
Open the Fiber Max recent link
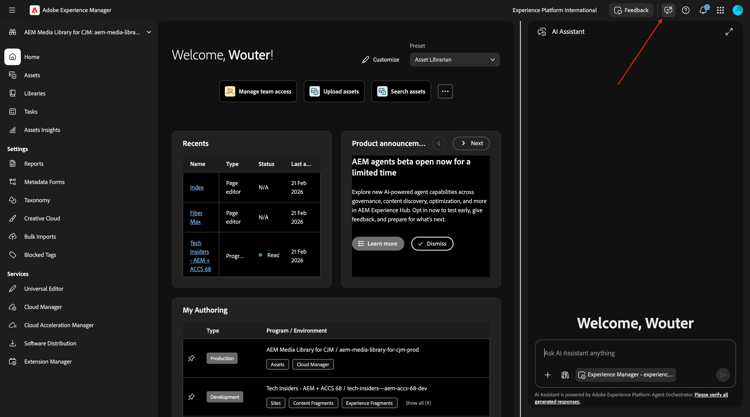click(x=196, y=218)
